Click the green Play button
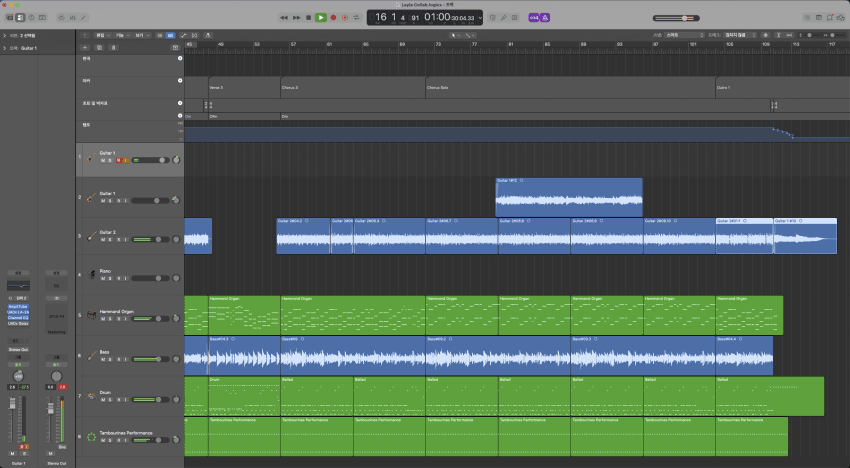850x468 pixels. (x=320, y=17)
